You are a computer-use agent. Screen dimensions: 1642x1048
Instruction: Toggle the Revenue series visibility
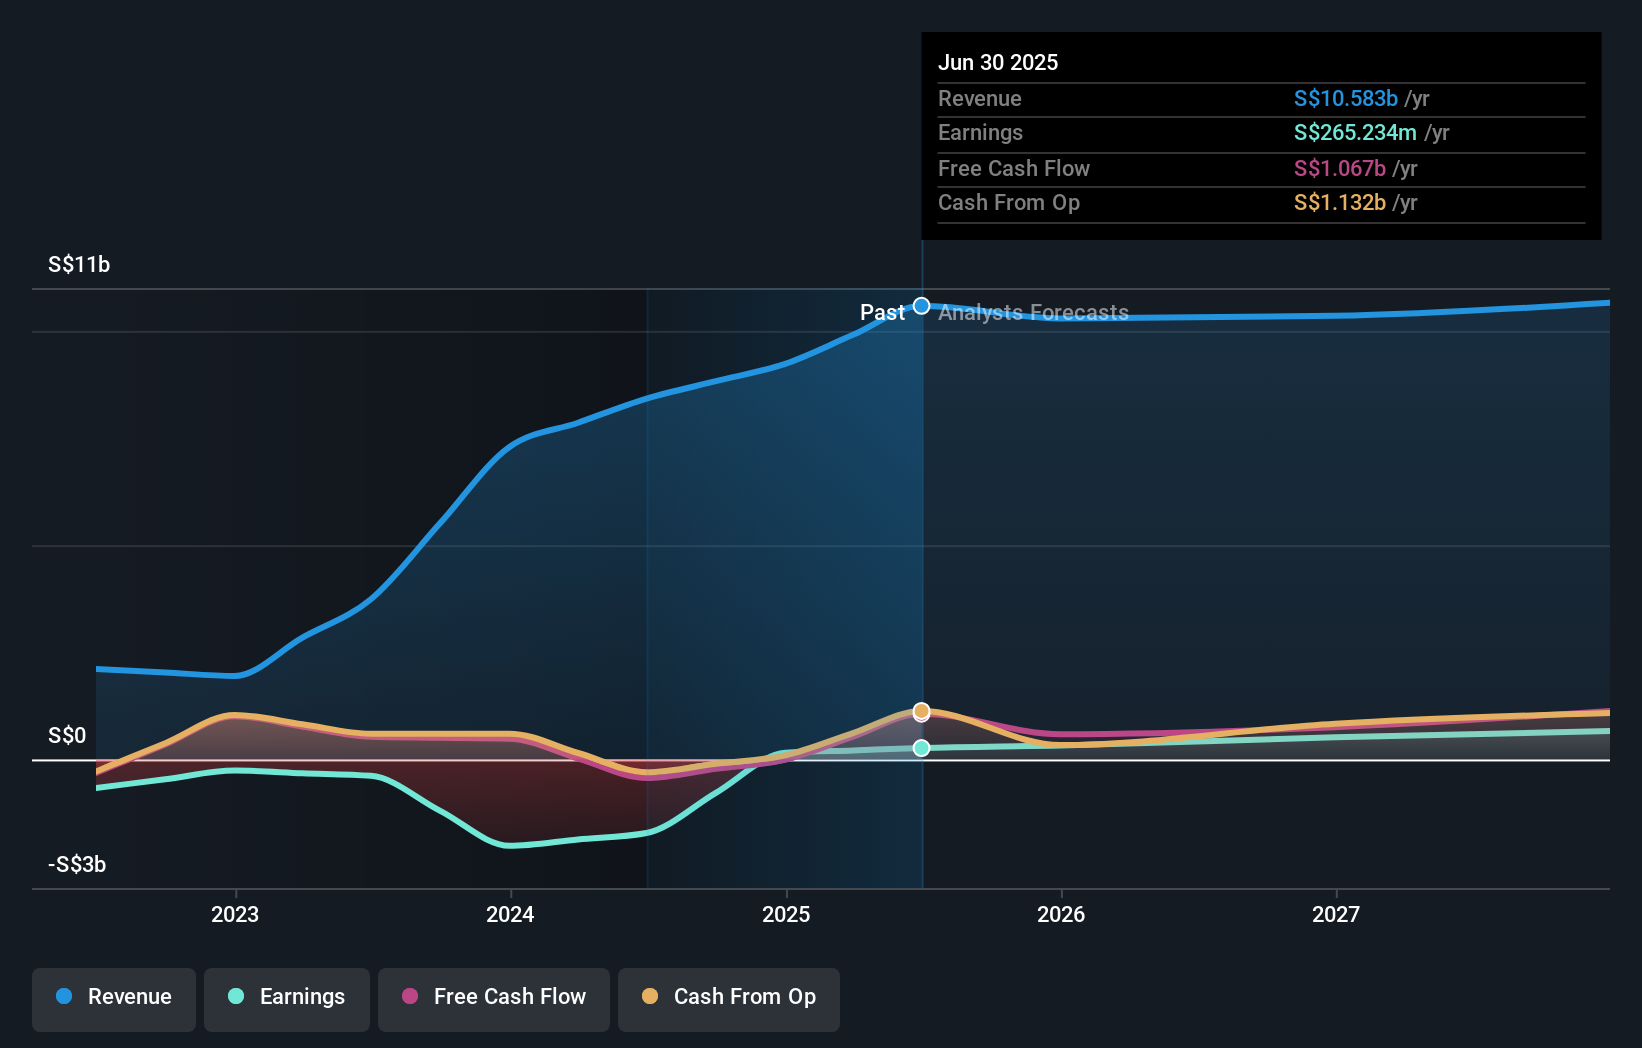coord(113,998)
